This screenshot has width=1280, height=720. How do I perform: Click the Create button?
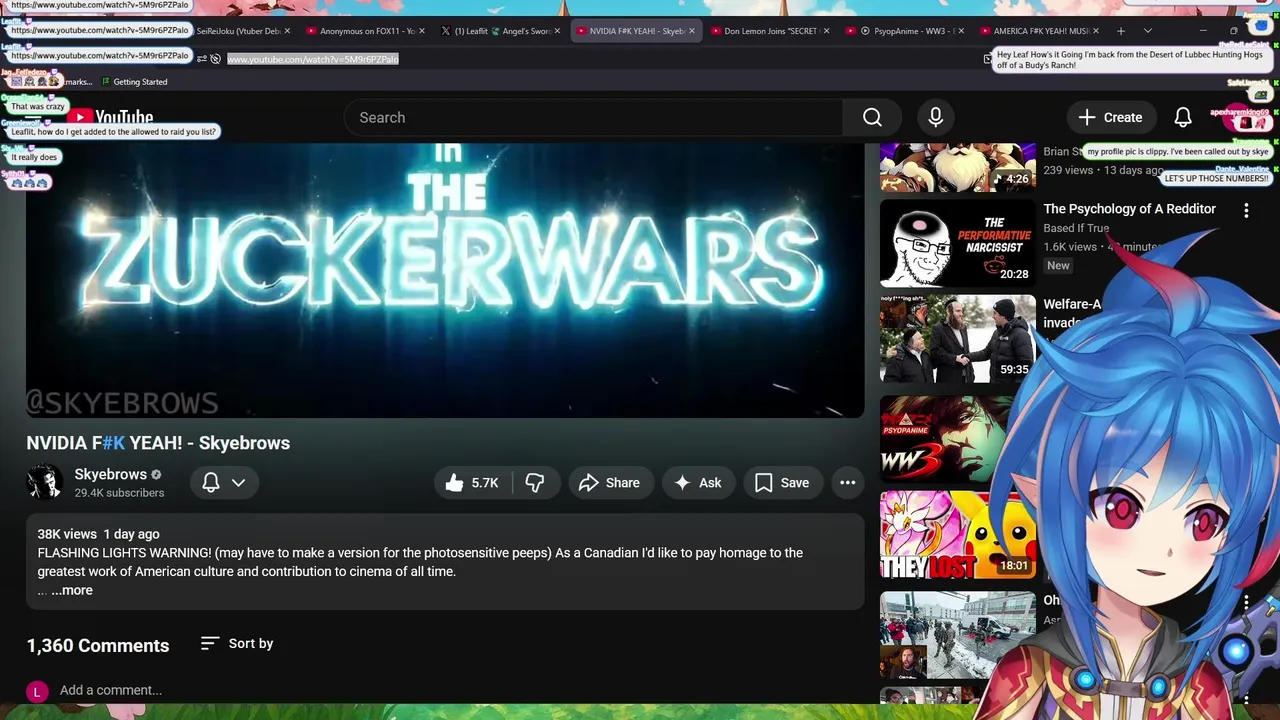(1110, 118)
